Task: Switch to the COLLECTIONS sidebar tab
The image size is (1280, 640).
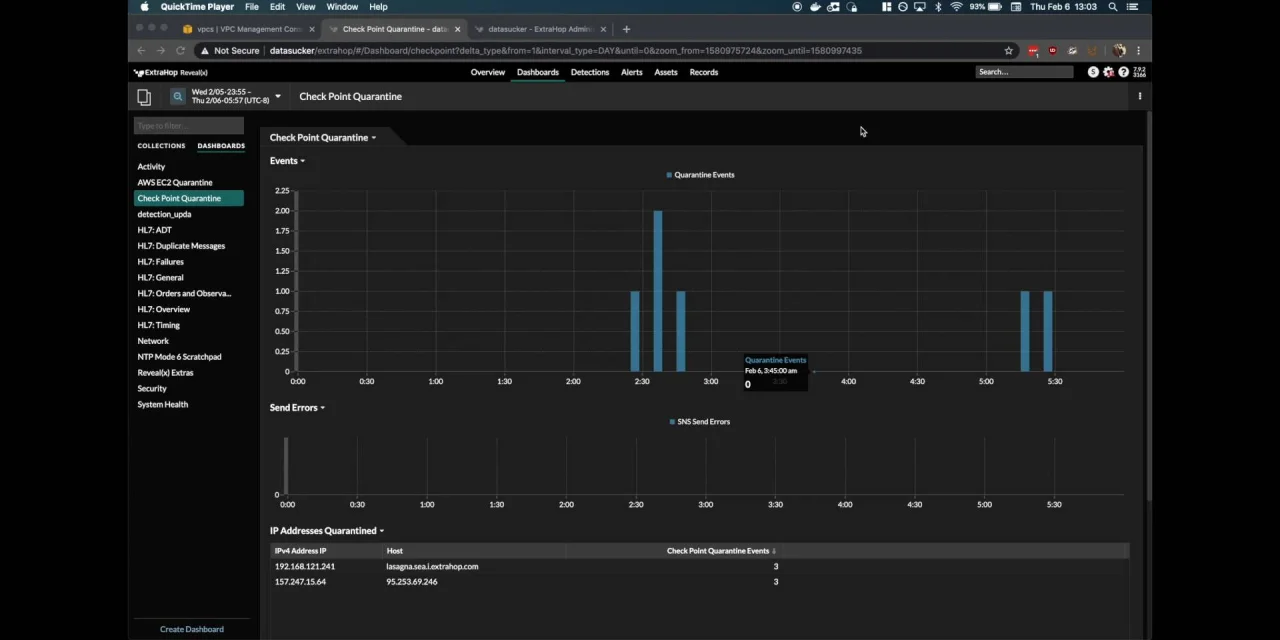Action: point(161,146)
